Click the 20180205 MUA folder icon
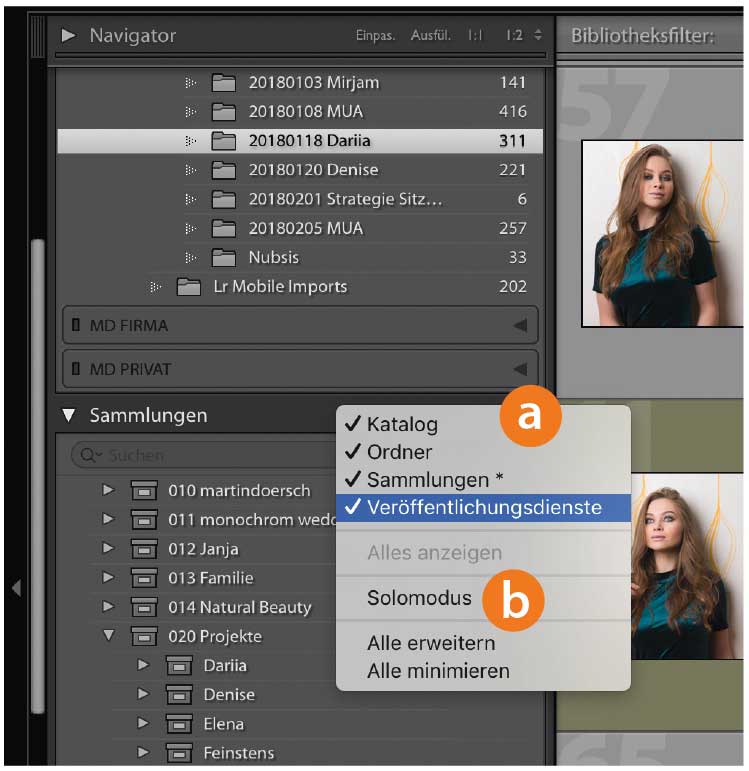 point(224,228)
